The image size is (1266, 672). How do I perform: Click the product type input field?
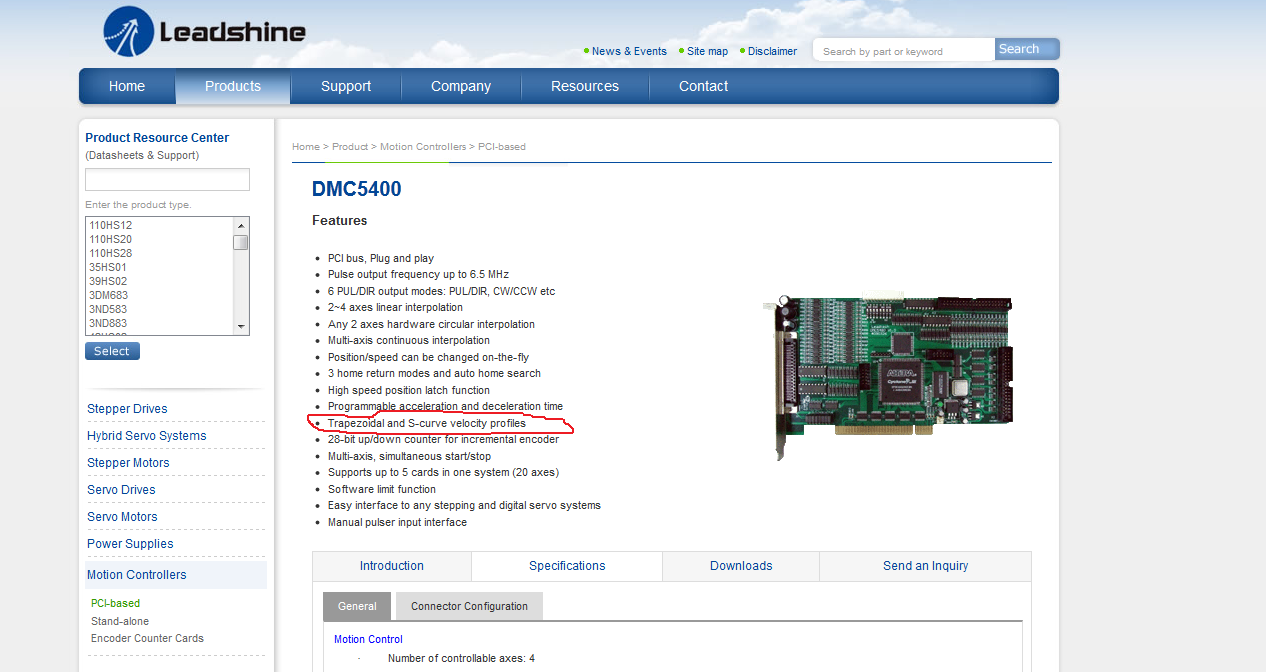[x=167, y=179]
